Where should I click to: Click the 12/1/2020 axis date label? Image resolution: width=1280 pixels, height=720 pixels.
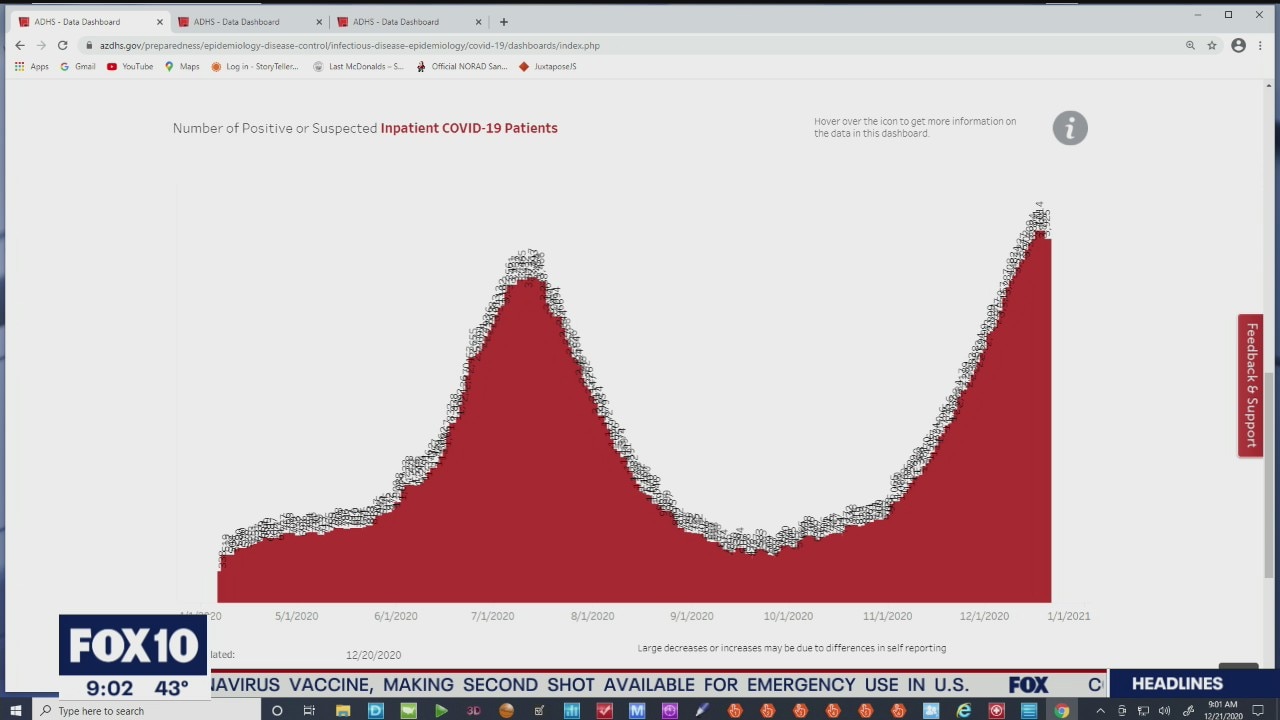click(x=984, y=616)
